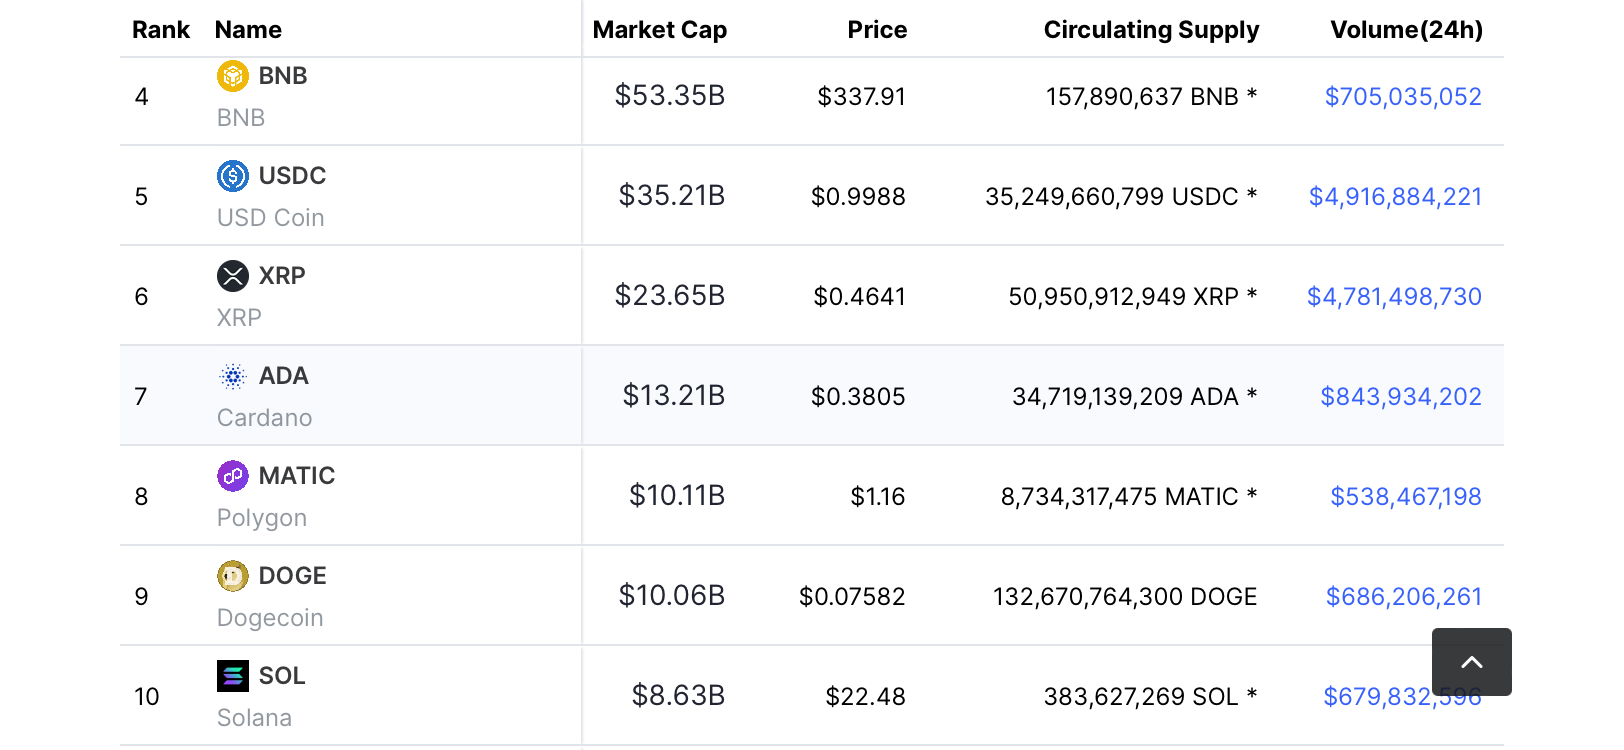
Task: Sort by Market Cap column header
Action: click(660, 30)
